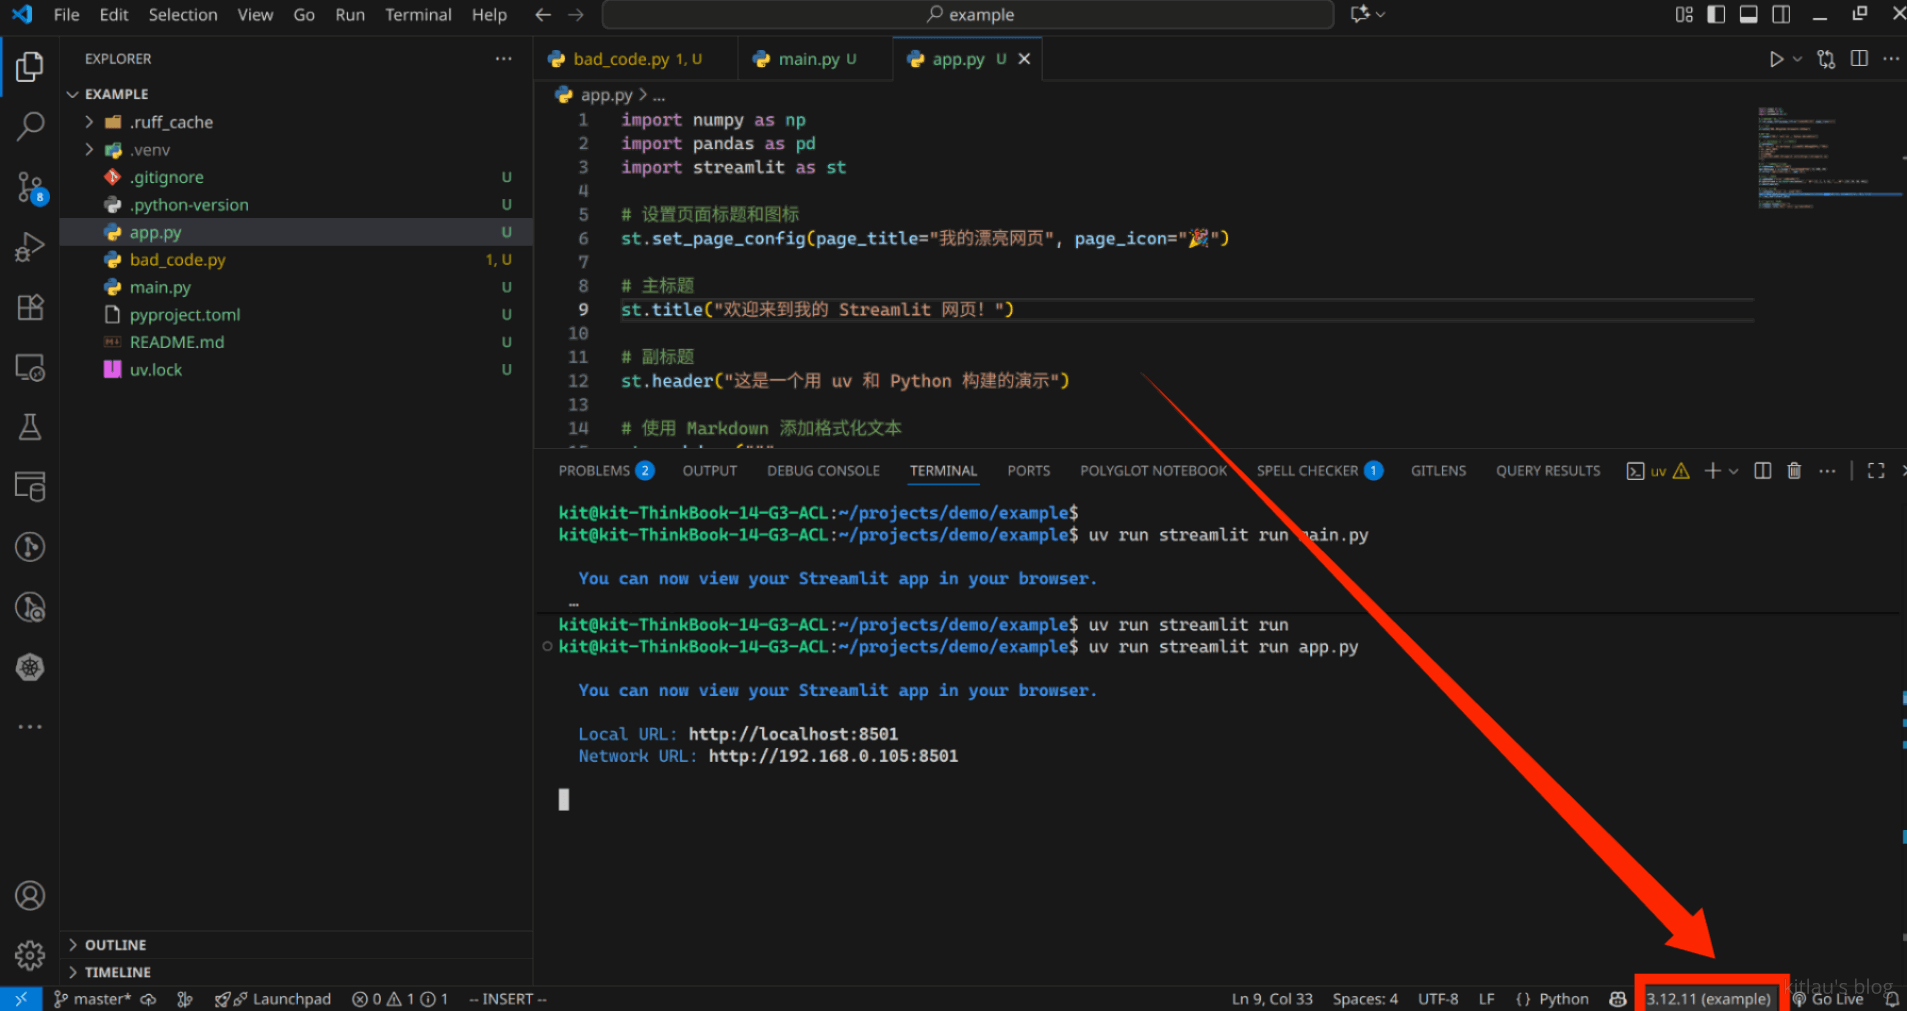Open the Extensions view

coord(30,307)
